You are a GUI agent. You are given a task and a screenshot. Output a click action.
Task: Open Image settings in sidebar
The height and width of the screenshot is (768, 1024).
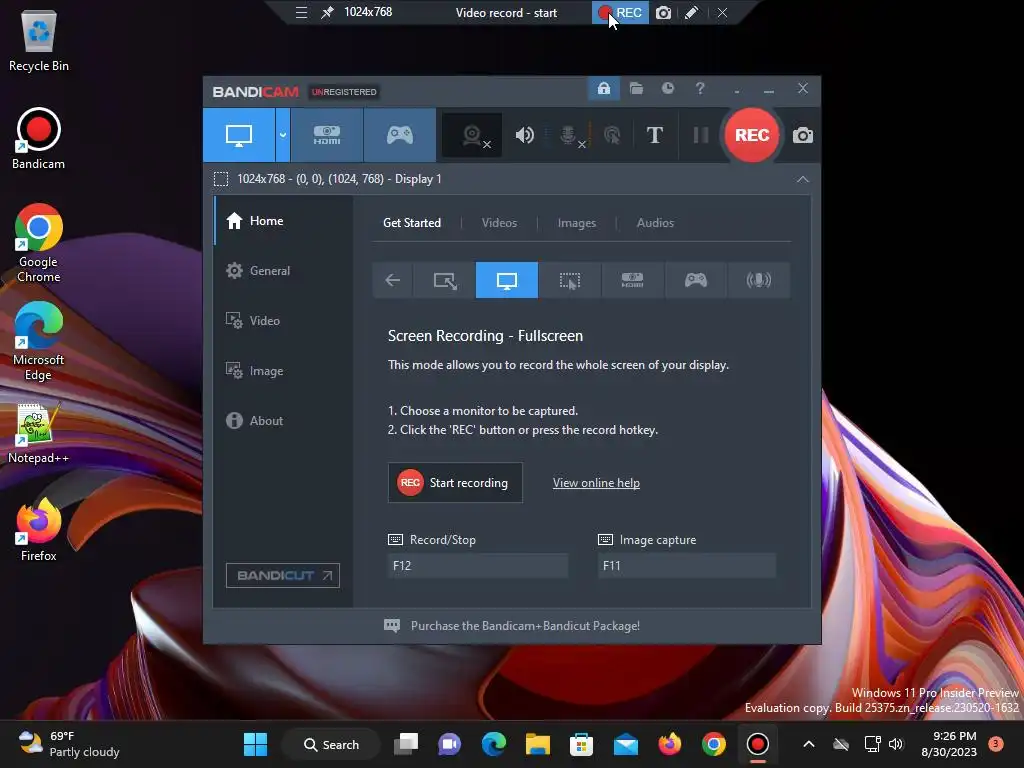point(282,370)
